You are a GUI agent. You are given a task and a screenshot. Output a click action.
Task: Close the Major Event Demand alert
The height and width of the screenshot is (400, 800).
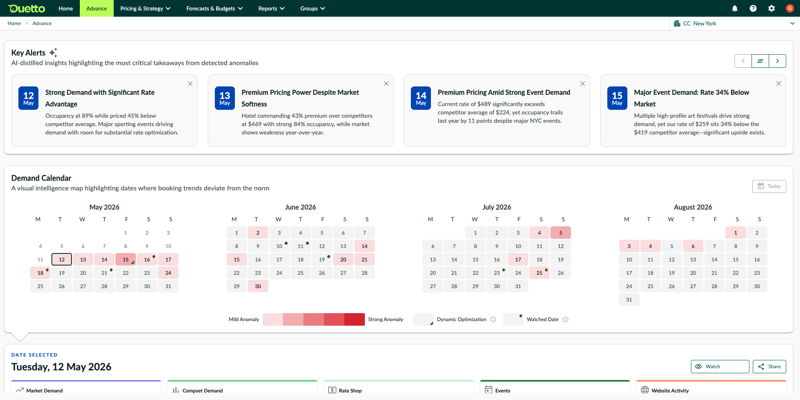(779, 84)
